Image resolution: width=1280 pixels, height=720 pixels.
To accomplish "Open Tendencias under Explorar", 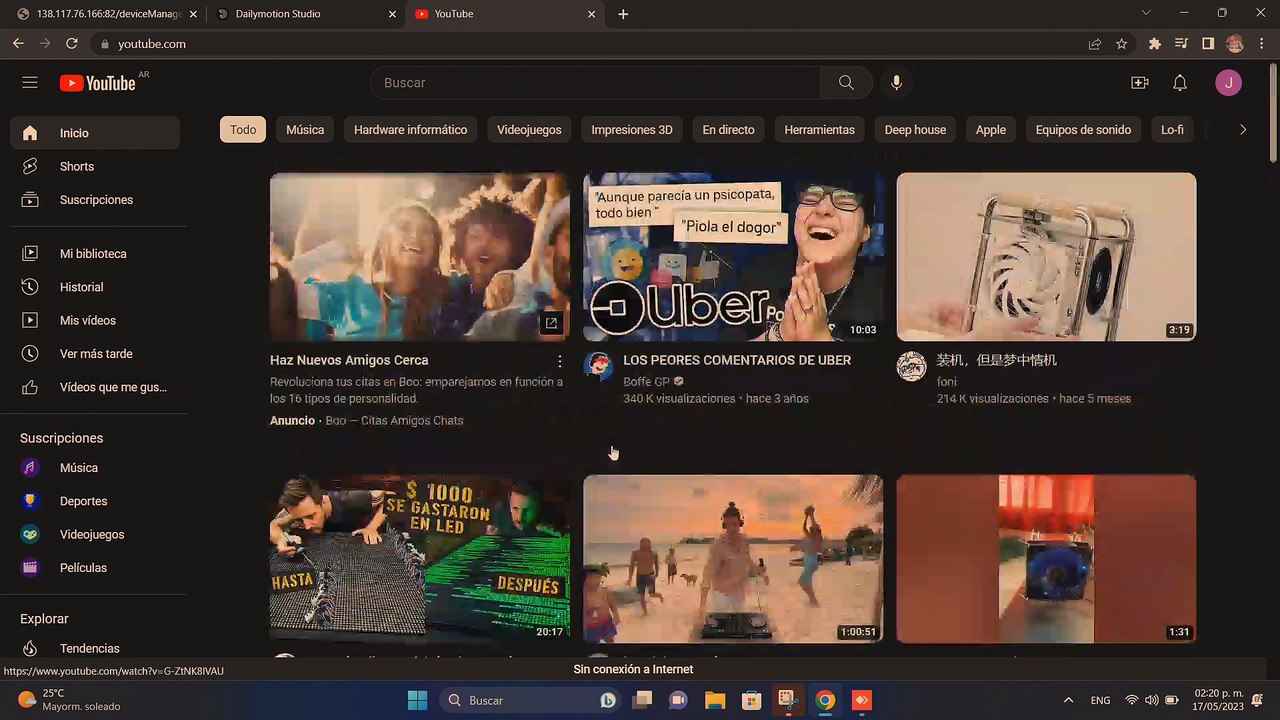I will click(x=95, y=649).
